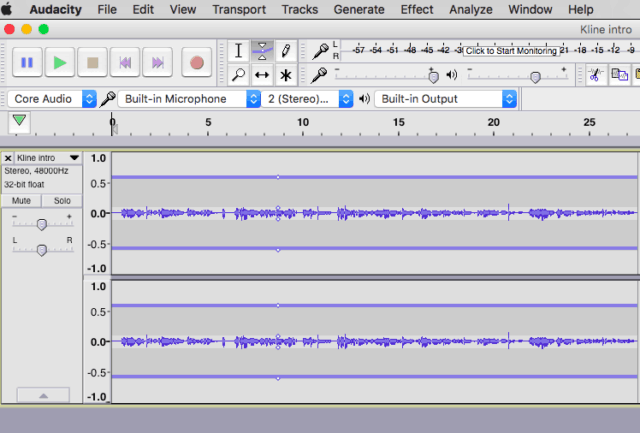Mute the Kline intro track
640x433 pixels.
click(21, 201)
